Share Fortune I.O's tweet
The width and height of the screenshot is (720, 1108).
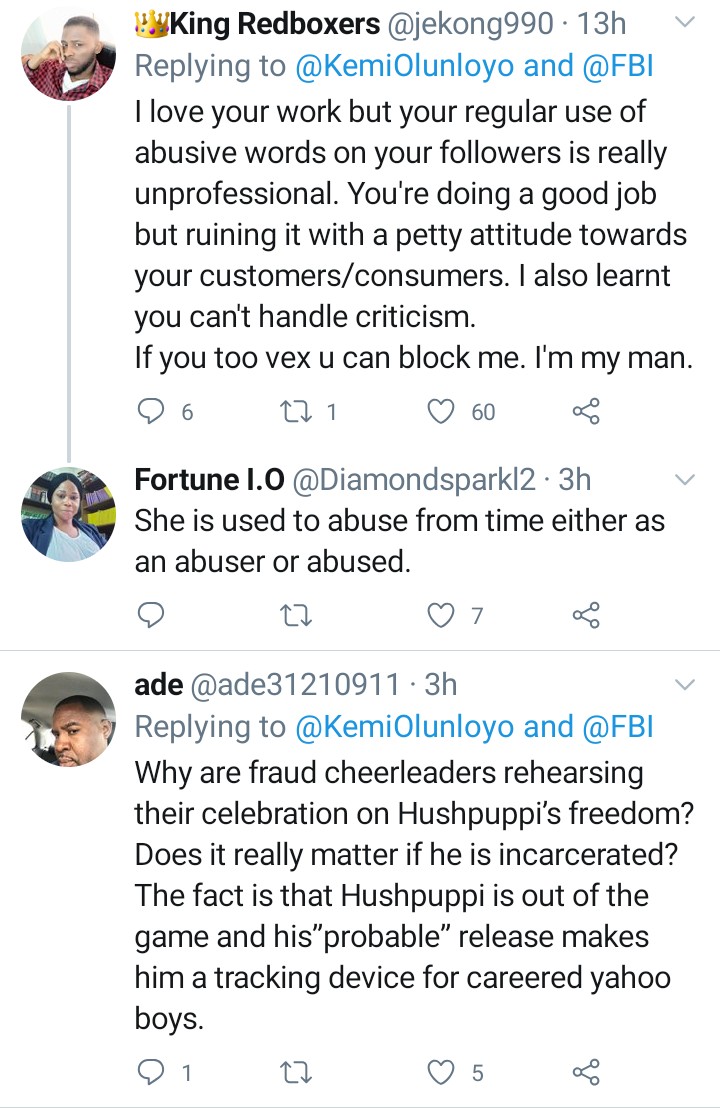585,615
